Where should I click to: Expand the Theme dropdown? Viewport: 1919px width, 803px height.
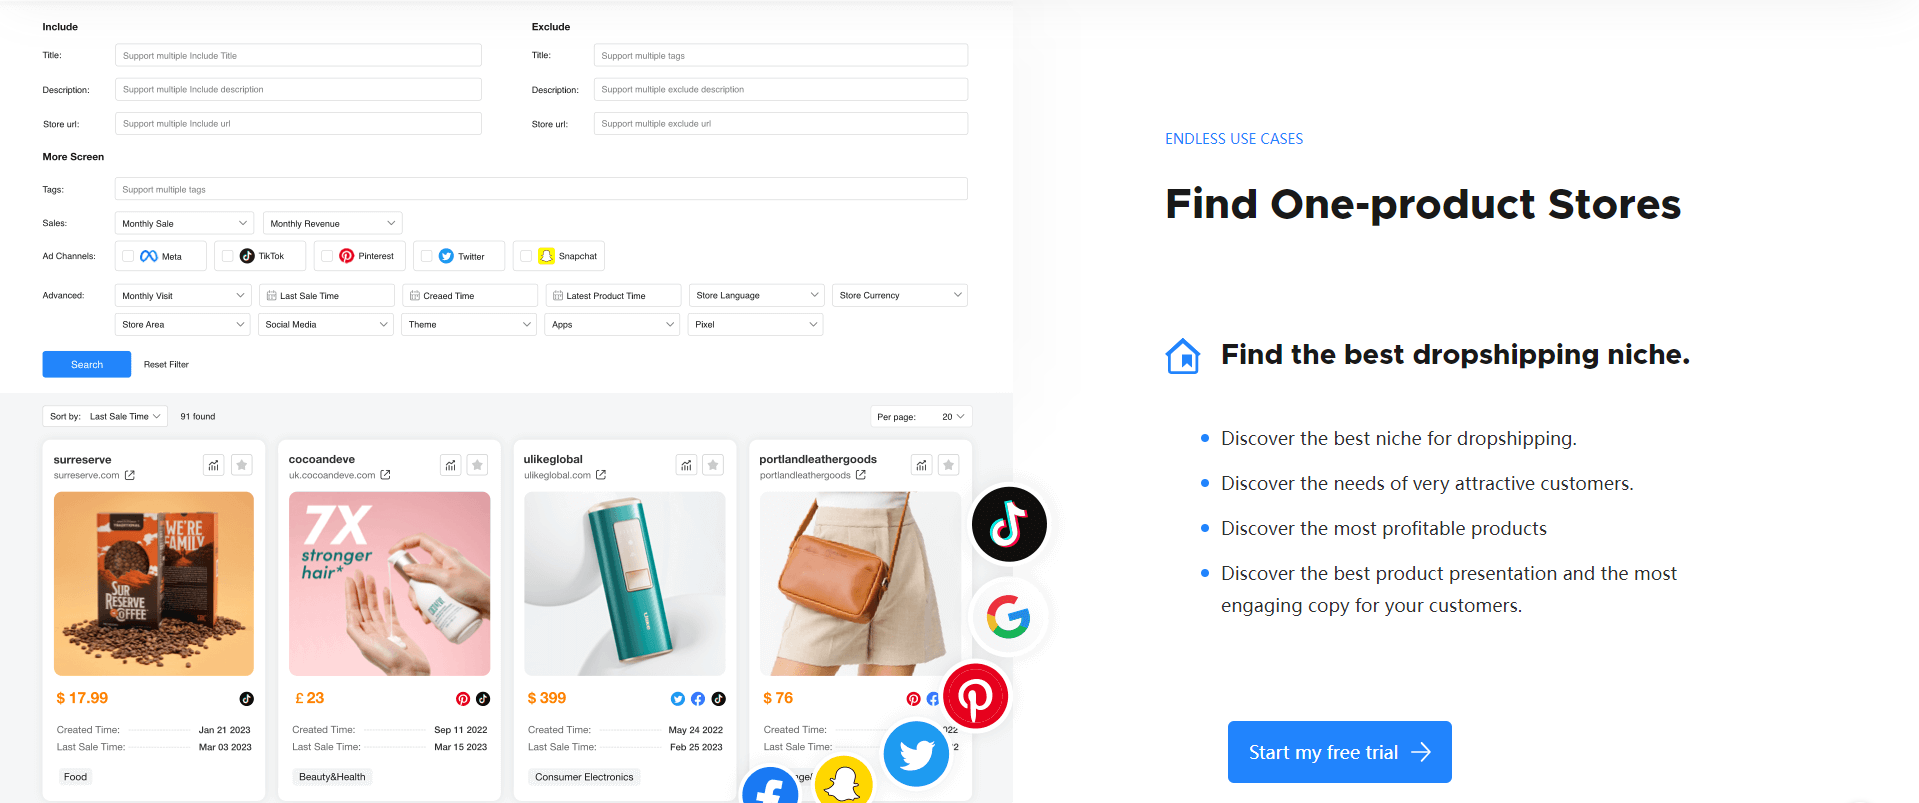(470, 324)
